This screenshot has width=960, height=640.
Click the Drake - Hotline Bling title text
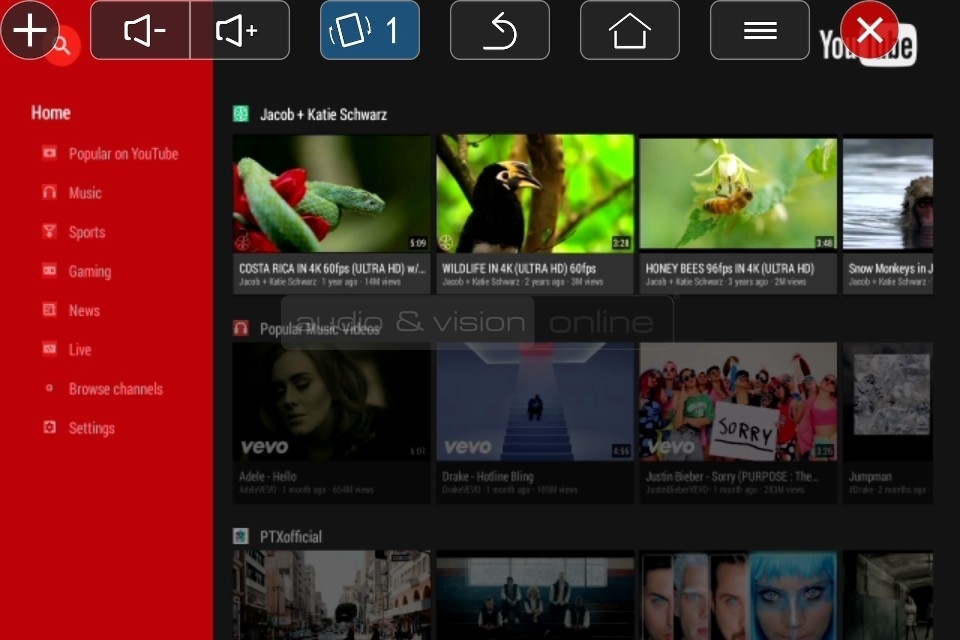point(487,476)
